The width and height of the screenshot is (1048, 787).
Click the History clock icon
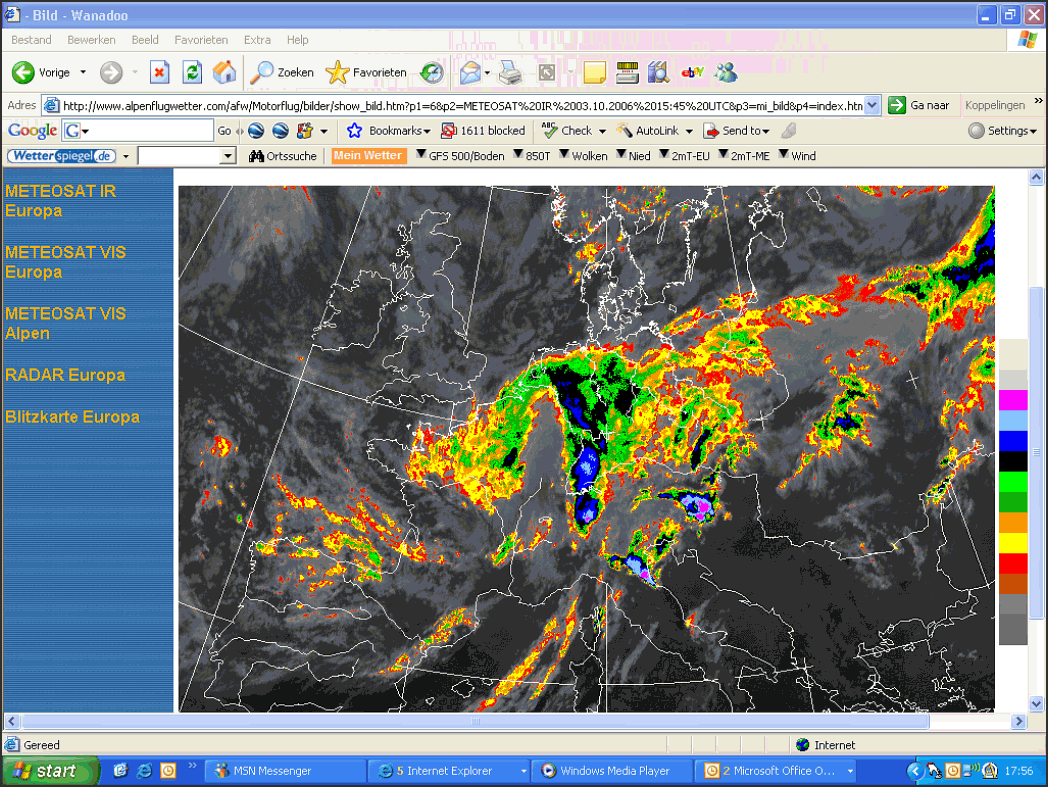pos(432,72)
